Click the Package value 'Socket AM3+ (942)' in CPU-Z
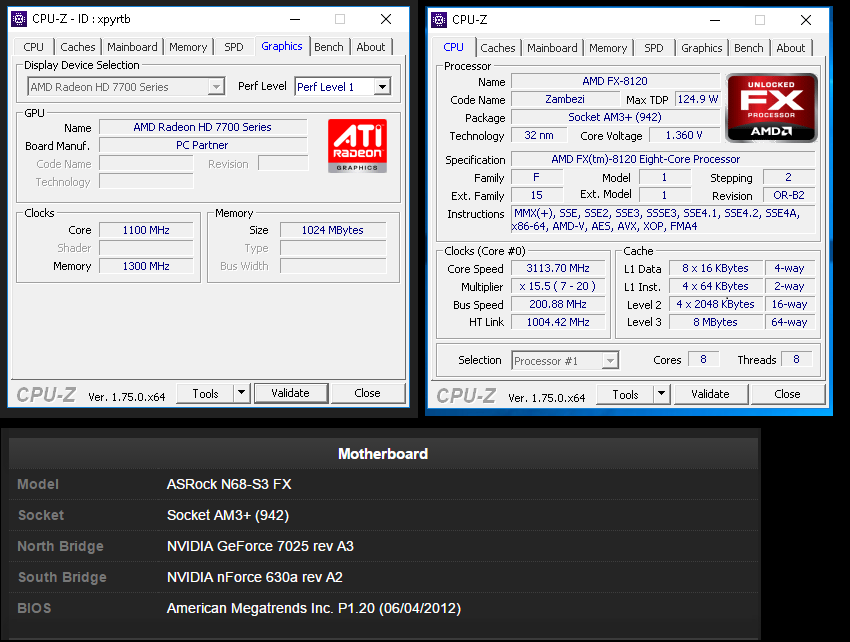 click(x=615, y=117)
